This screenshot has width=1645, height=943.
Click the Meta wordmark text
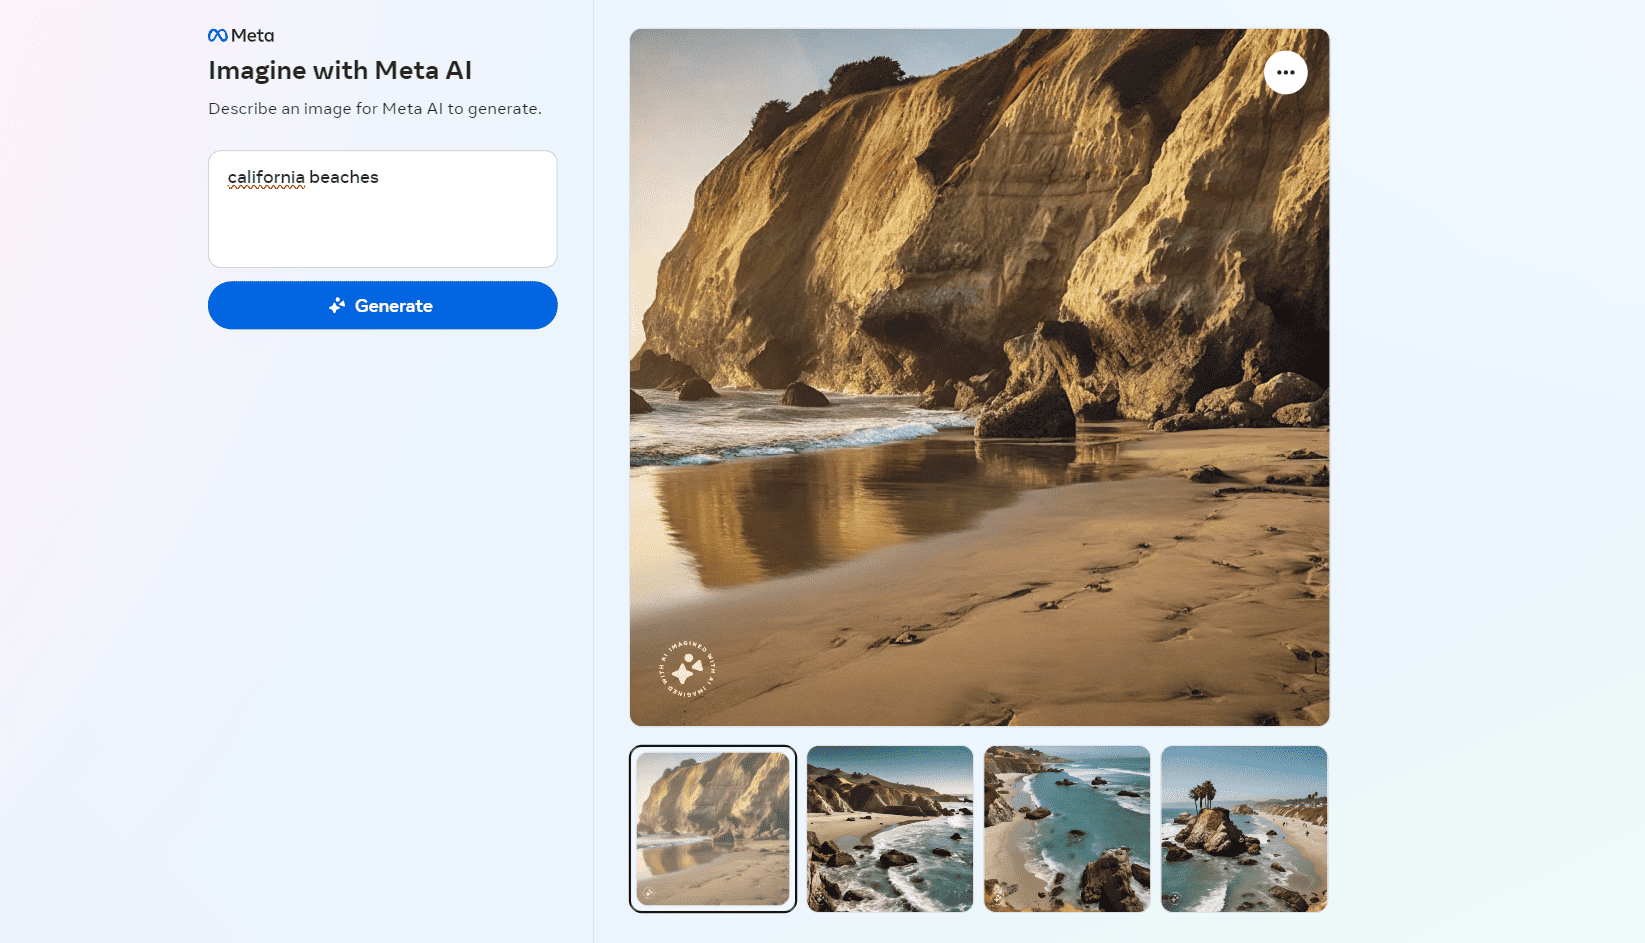(x=253, y=36)
